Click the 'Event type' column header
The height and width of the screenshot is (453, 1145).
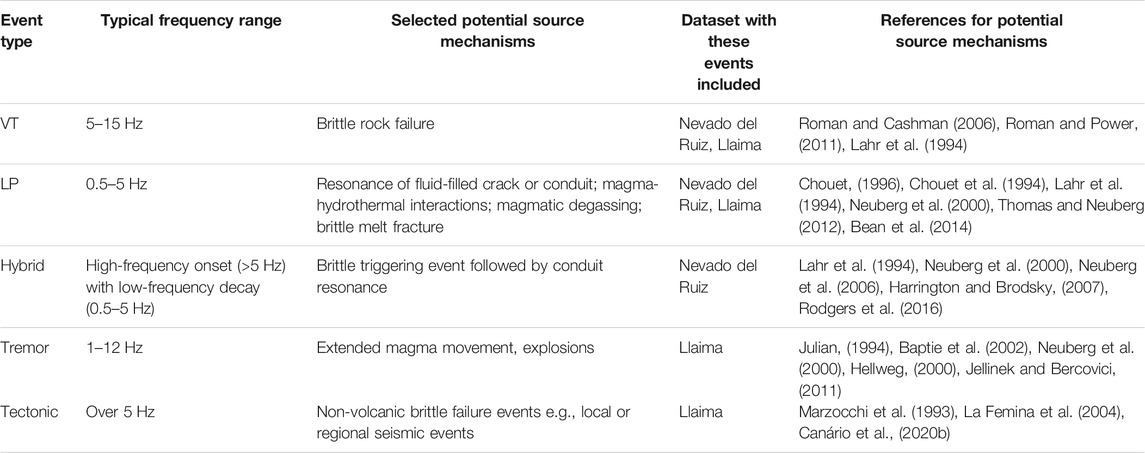click(x=16, y=31)
